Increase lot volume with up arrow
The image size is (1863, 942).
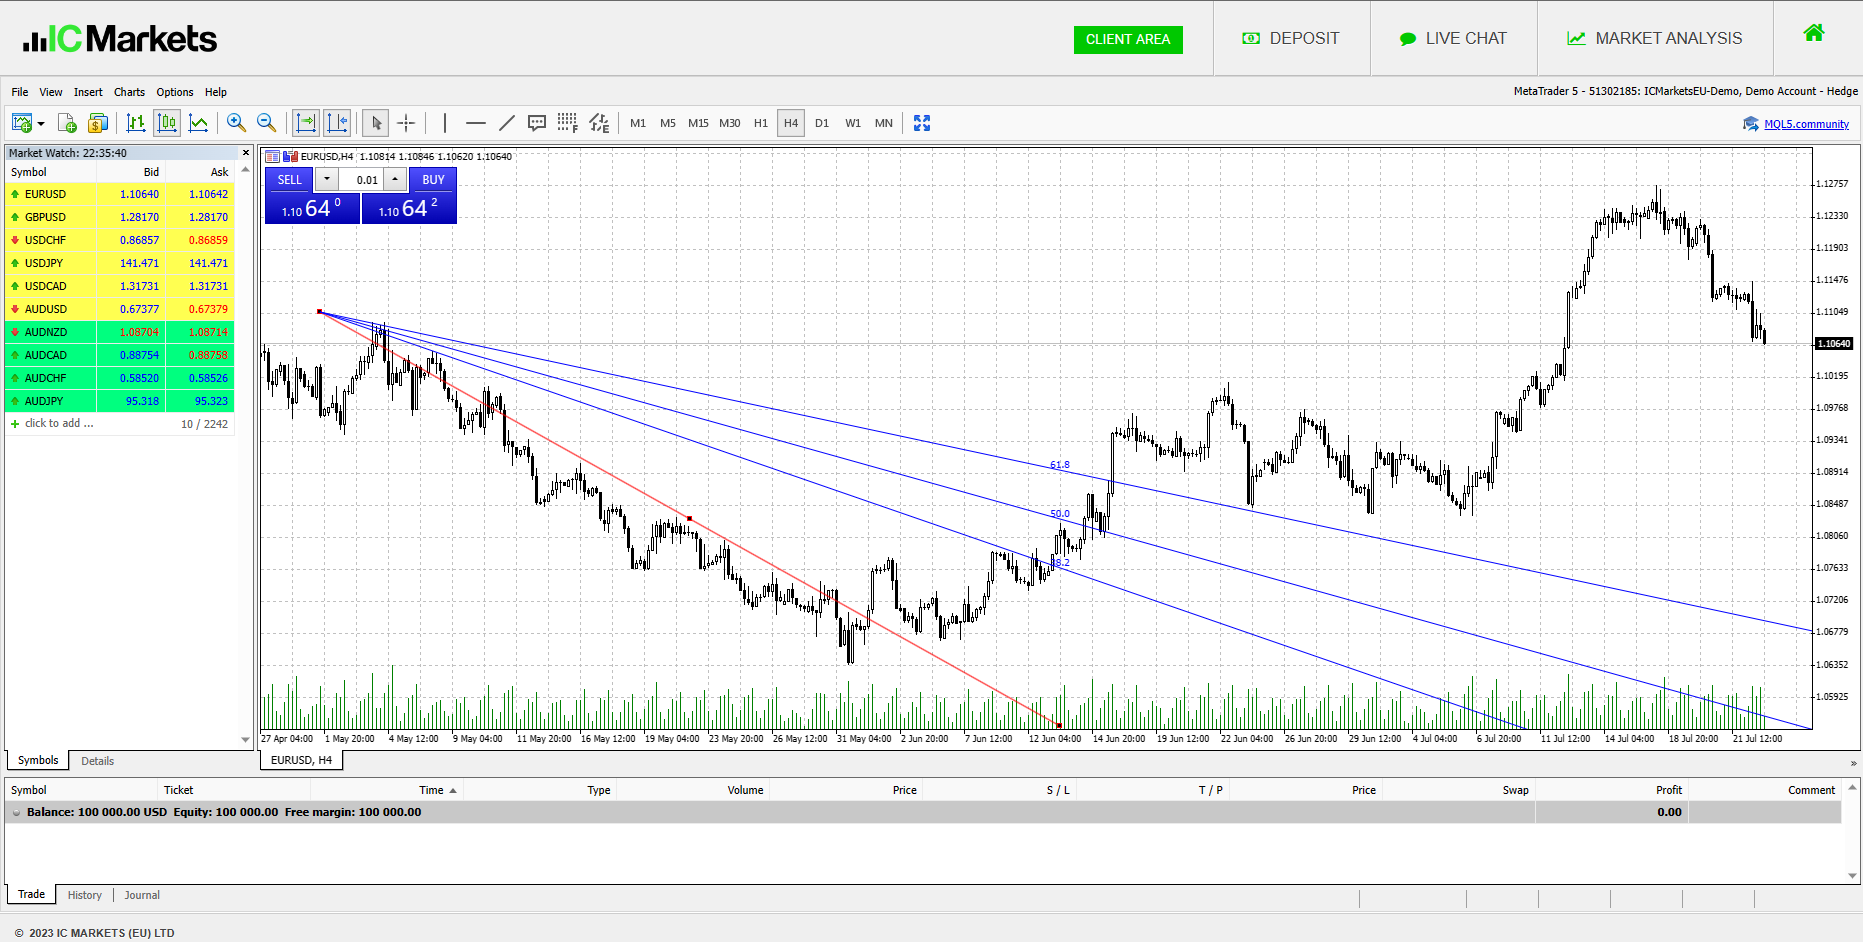coord(395,179)
